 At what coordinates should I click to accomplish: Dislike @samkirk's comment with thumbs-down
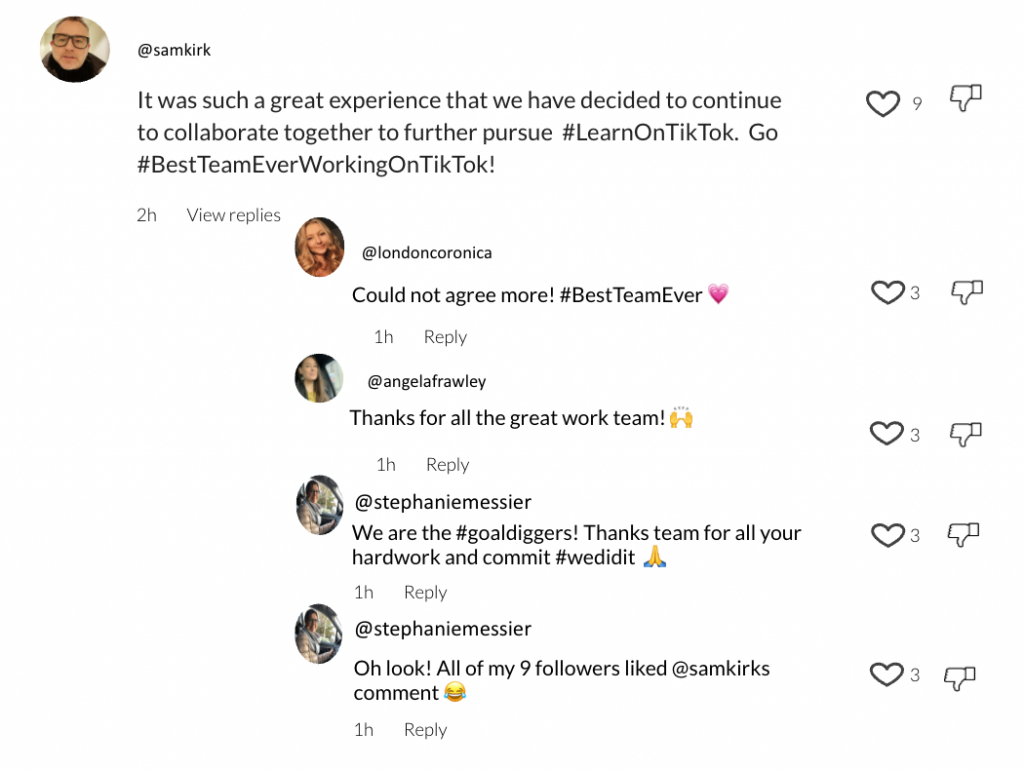point(964,98)
